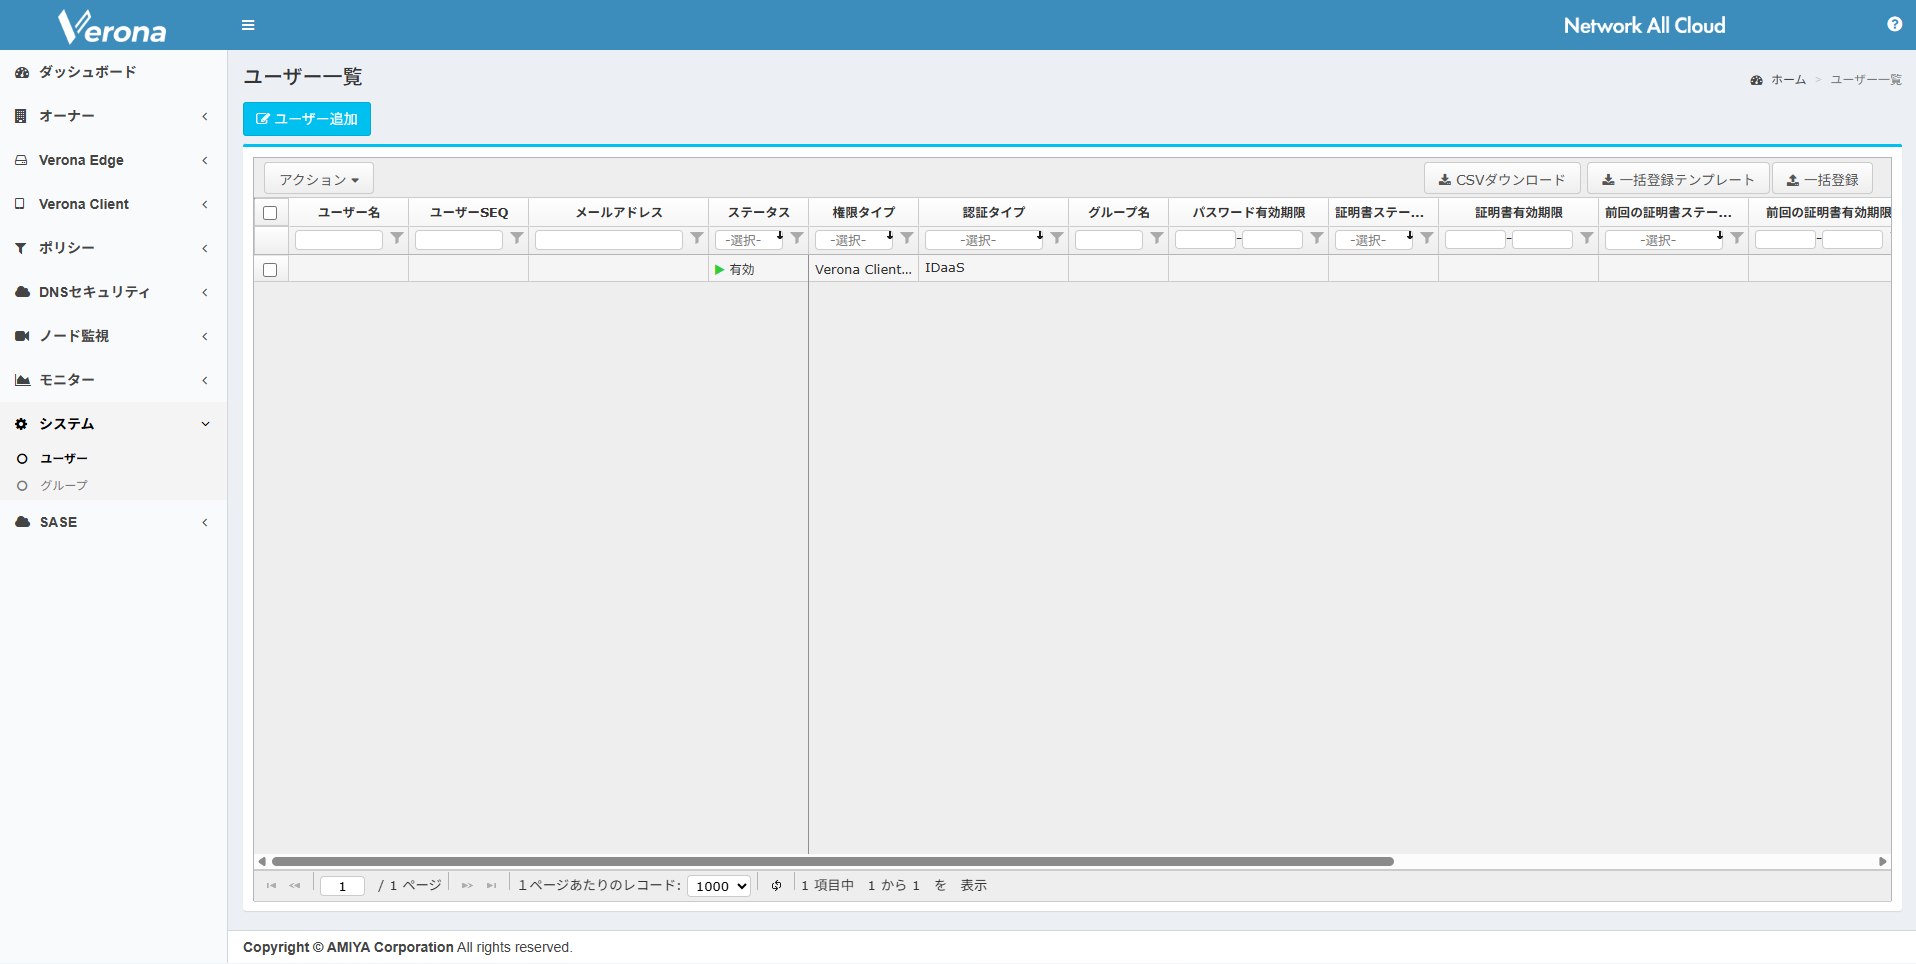1916x964 pixels.
Task: Focus the page number input field
Action: coord(342,886)
